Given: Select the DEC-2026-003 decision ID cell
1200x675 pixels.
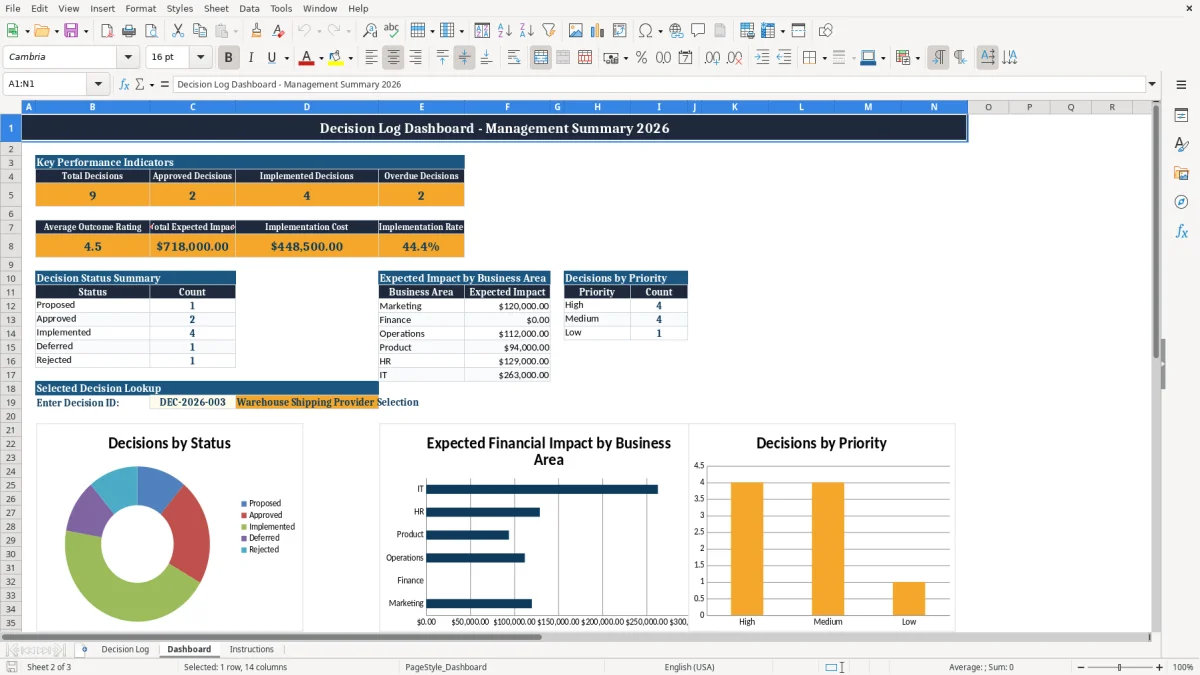Looking at the screenshot, I should tap(193, 402).
